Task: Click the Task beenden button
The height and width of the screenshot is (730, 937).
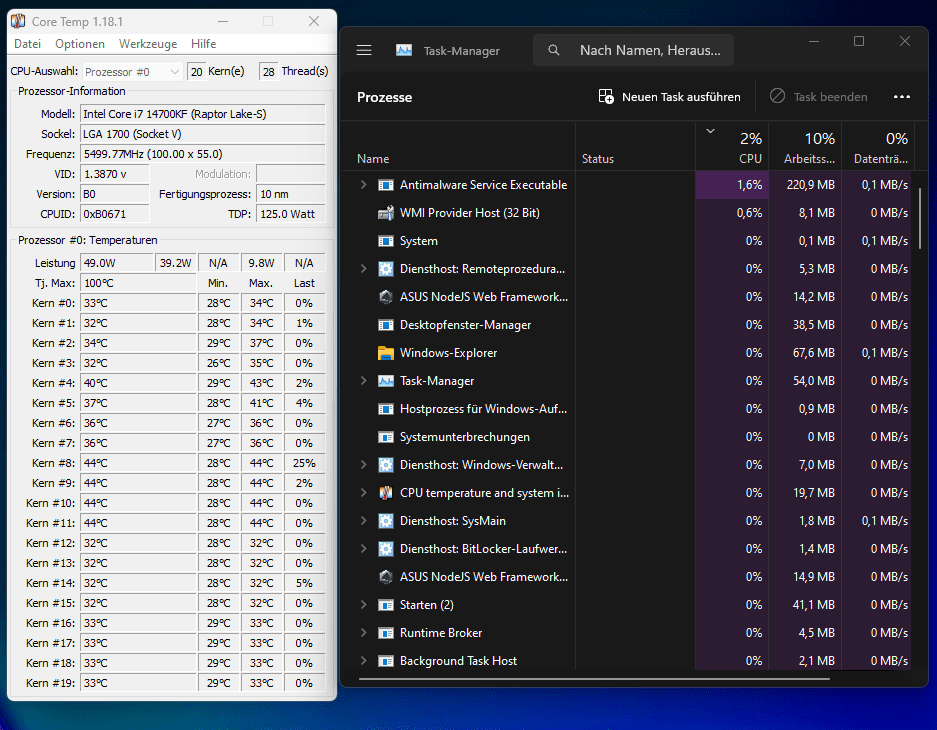Action: [x=819, y=97]
